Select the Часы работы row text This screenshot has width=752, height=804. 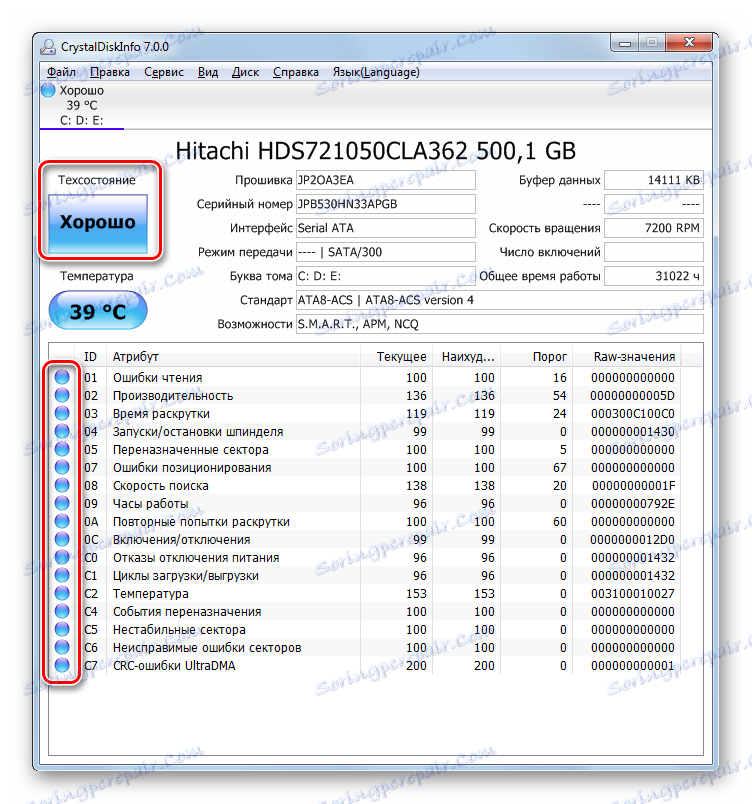tap(151, 504)
